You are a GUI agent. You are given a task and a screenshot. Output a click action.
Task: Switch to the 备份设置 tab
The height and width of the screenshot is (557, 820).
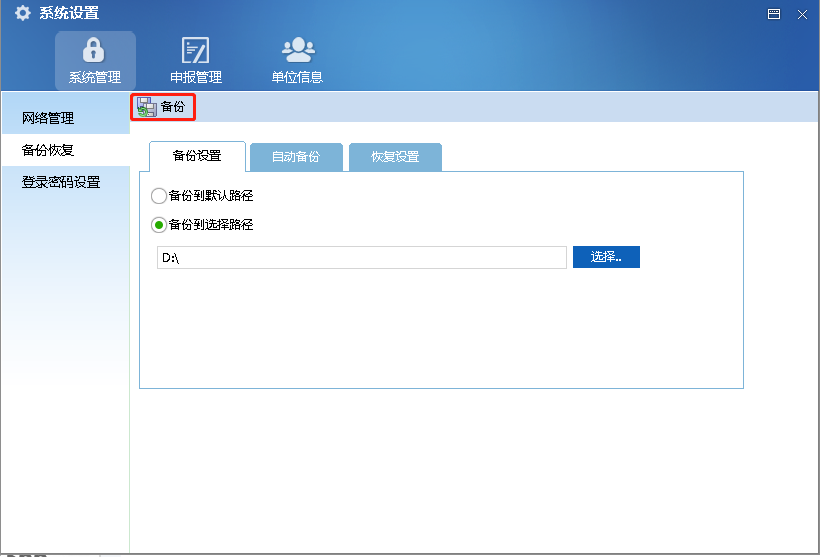click(x=197, y=156)
